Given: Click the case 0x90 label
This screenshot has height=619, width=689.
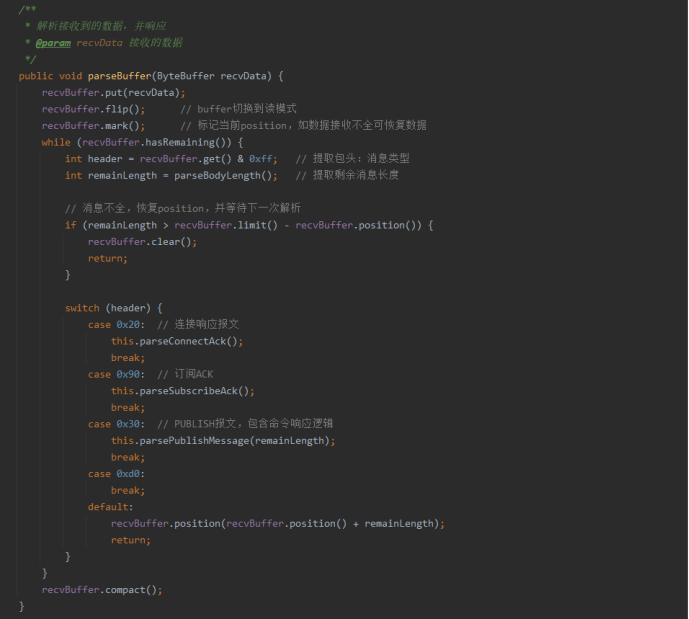Looking at the screenshot, I should point(116,374).
